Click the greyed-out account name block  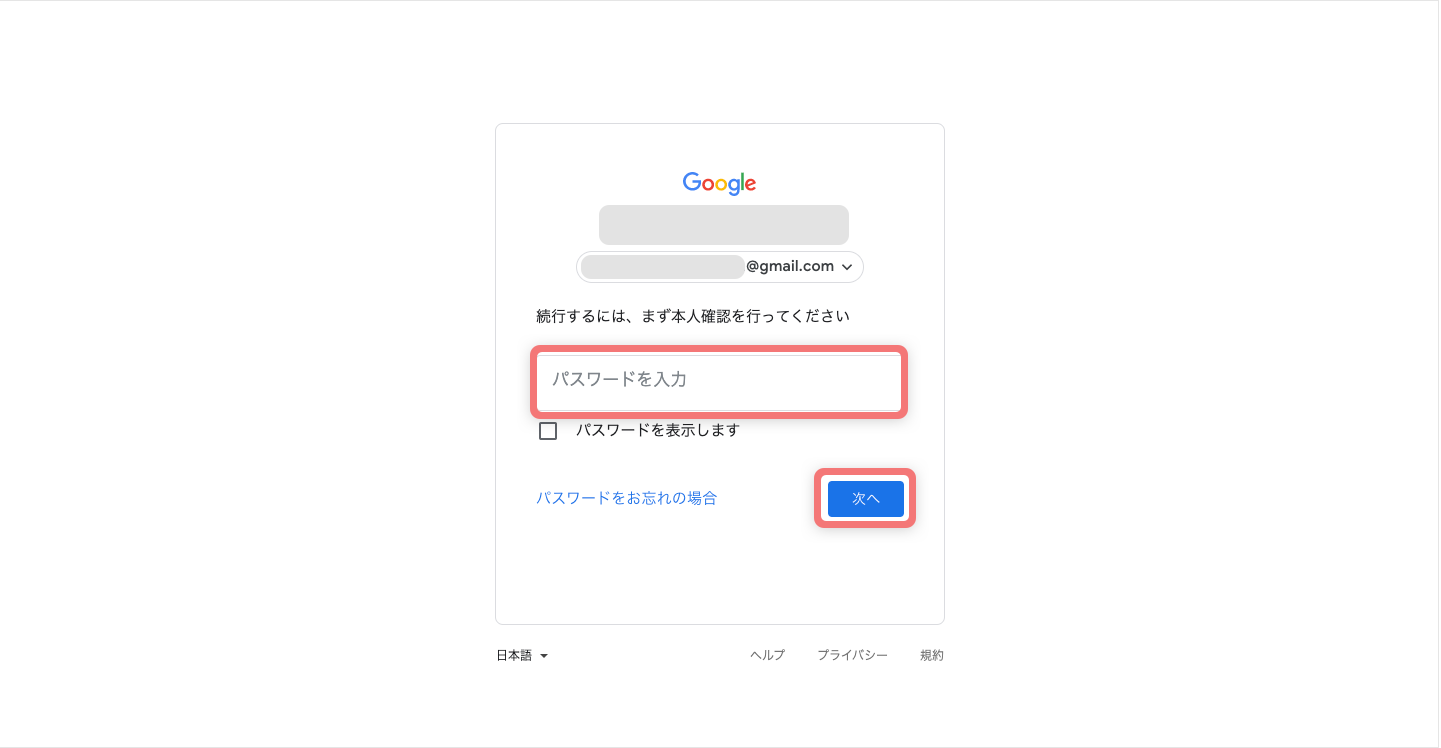tap(724, 225)
